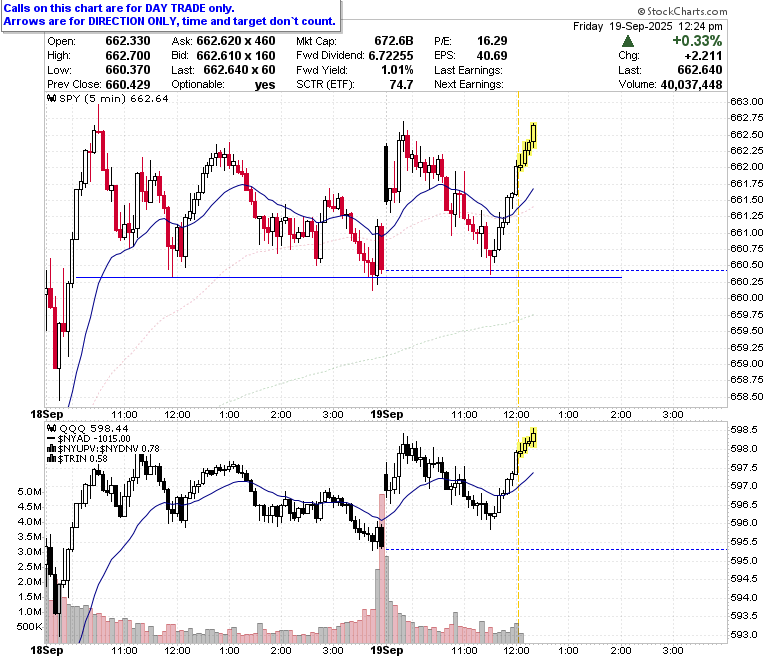Click the highlighted yellow QQQ latest candle
Viewport: 780px width, 659px height.
(534, 437)
